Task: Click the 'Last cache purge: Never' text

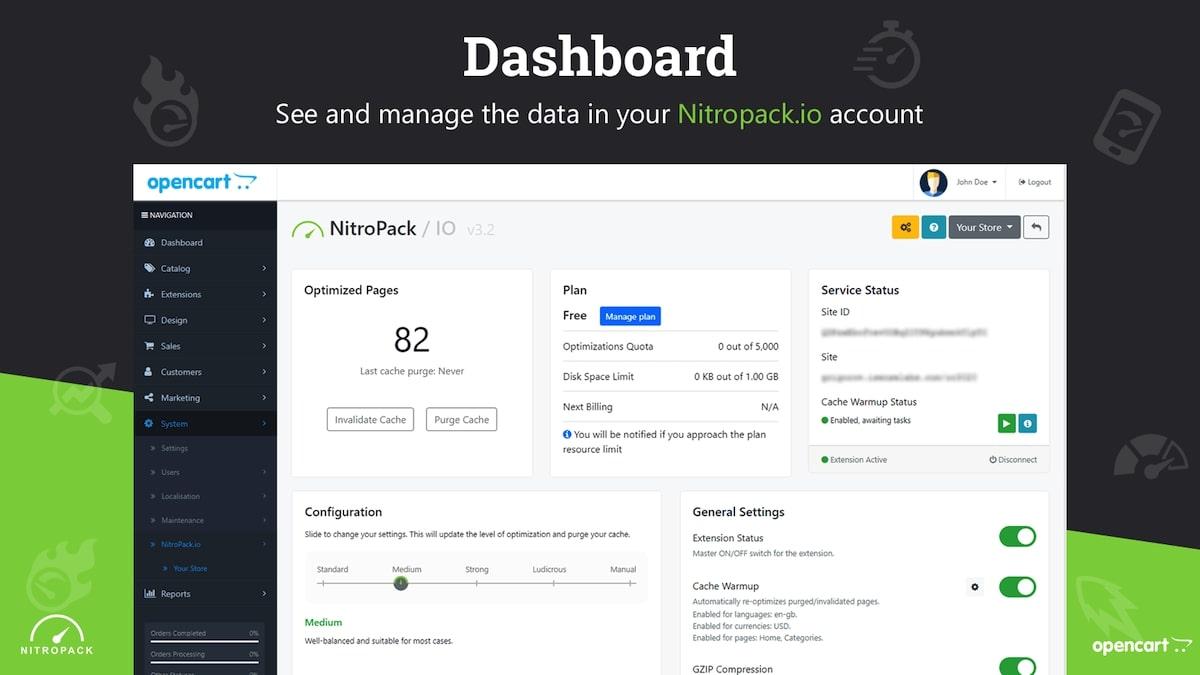Action: 412,371
